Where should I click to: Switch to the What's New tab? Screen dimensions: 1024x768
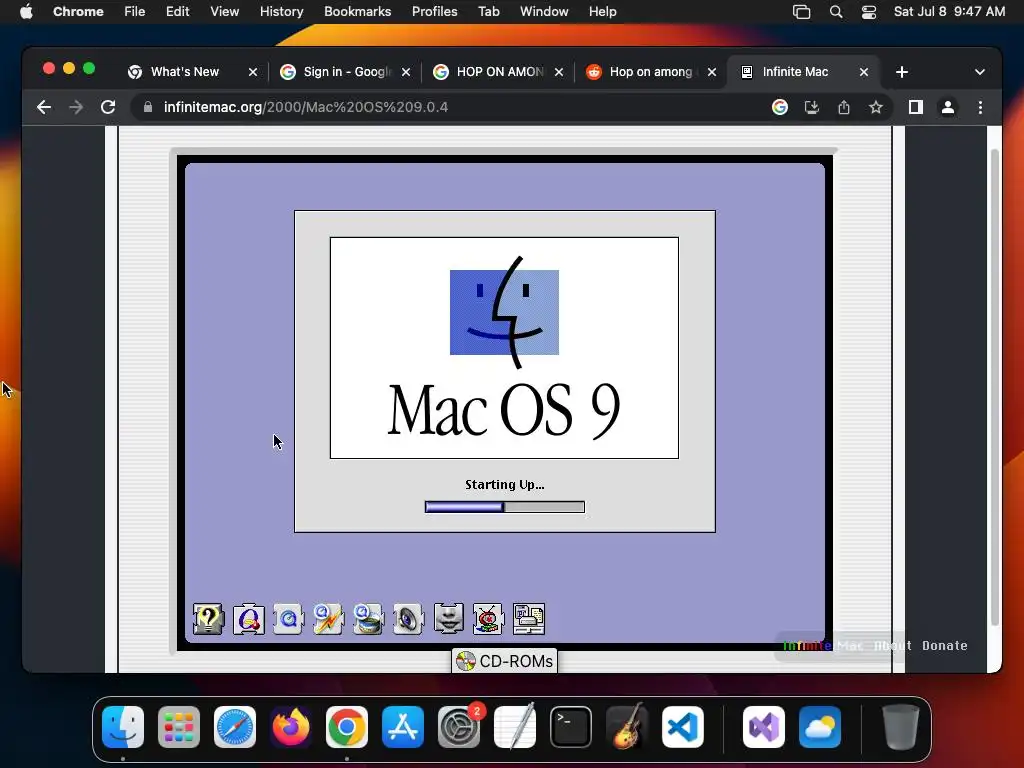[x=185, y=72]
